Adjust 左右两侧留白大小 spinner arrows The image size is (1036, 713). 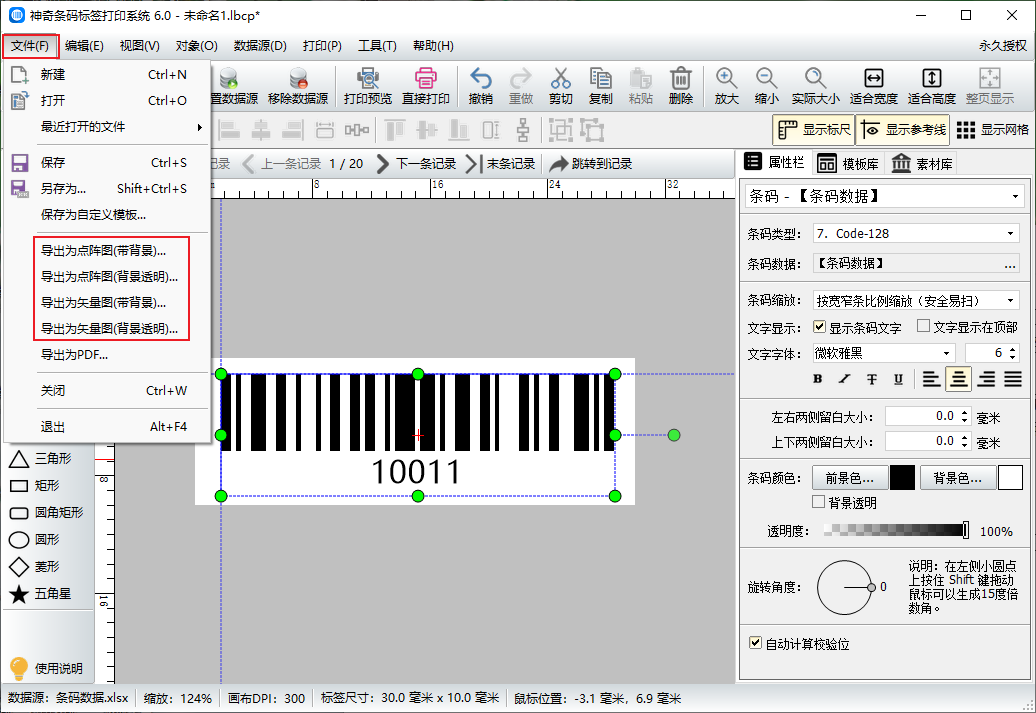pyautogui.click(x=965, y=416)
